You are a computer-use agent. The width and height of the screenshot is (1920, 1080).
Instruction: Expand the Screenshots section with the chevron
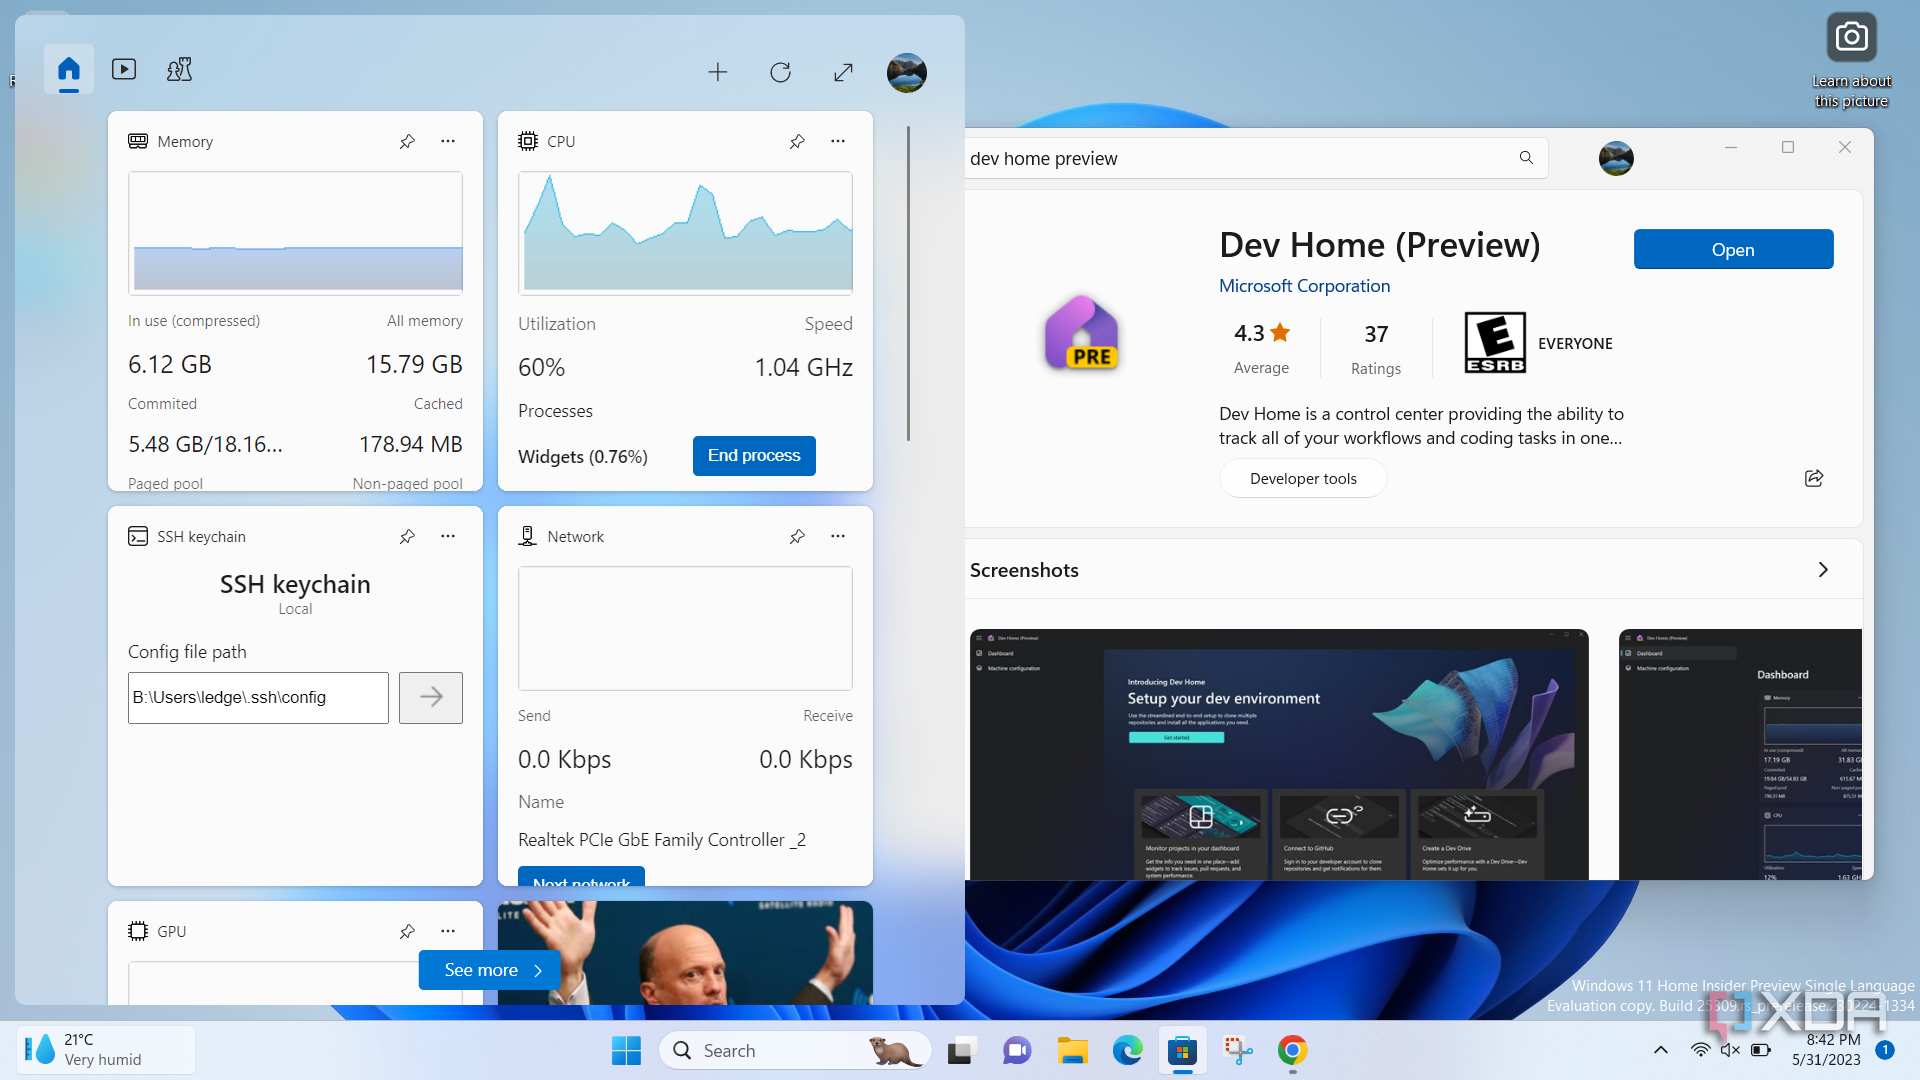tap(1822, 569)
